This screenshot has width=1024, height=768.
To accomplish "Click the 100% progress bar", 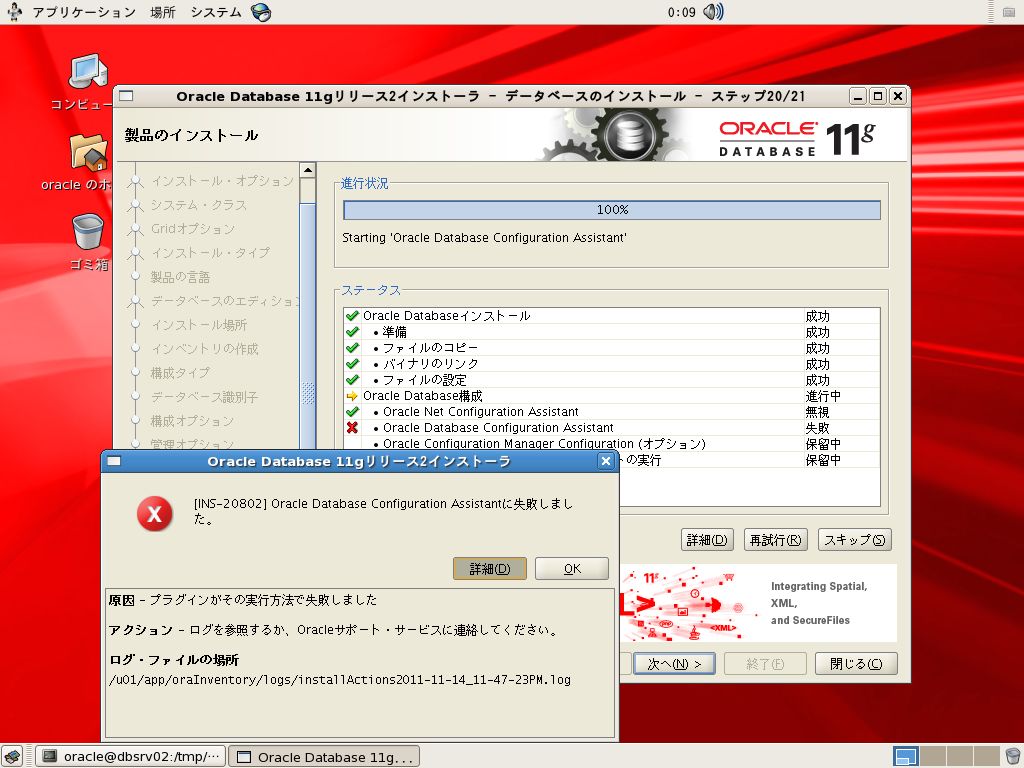I will 612,210.
